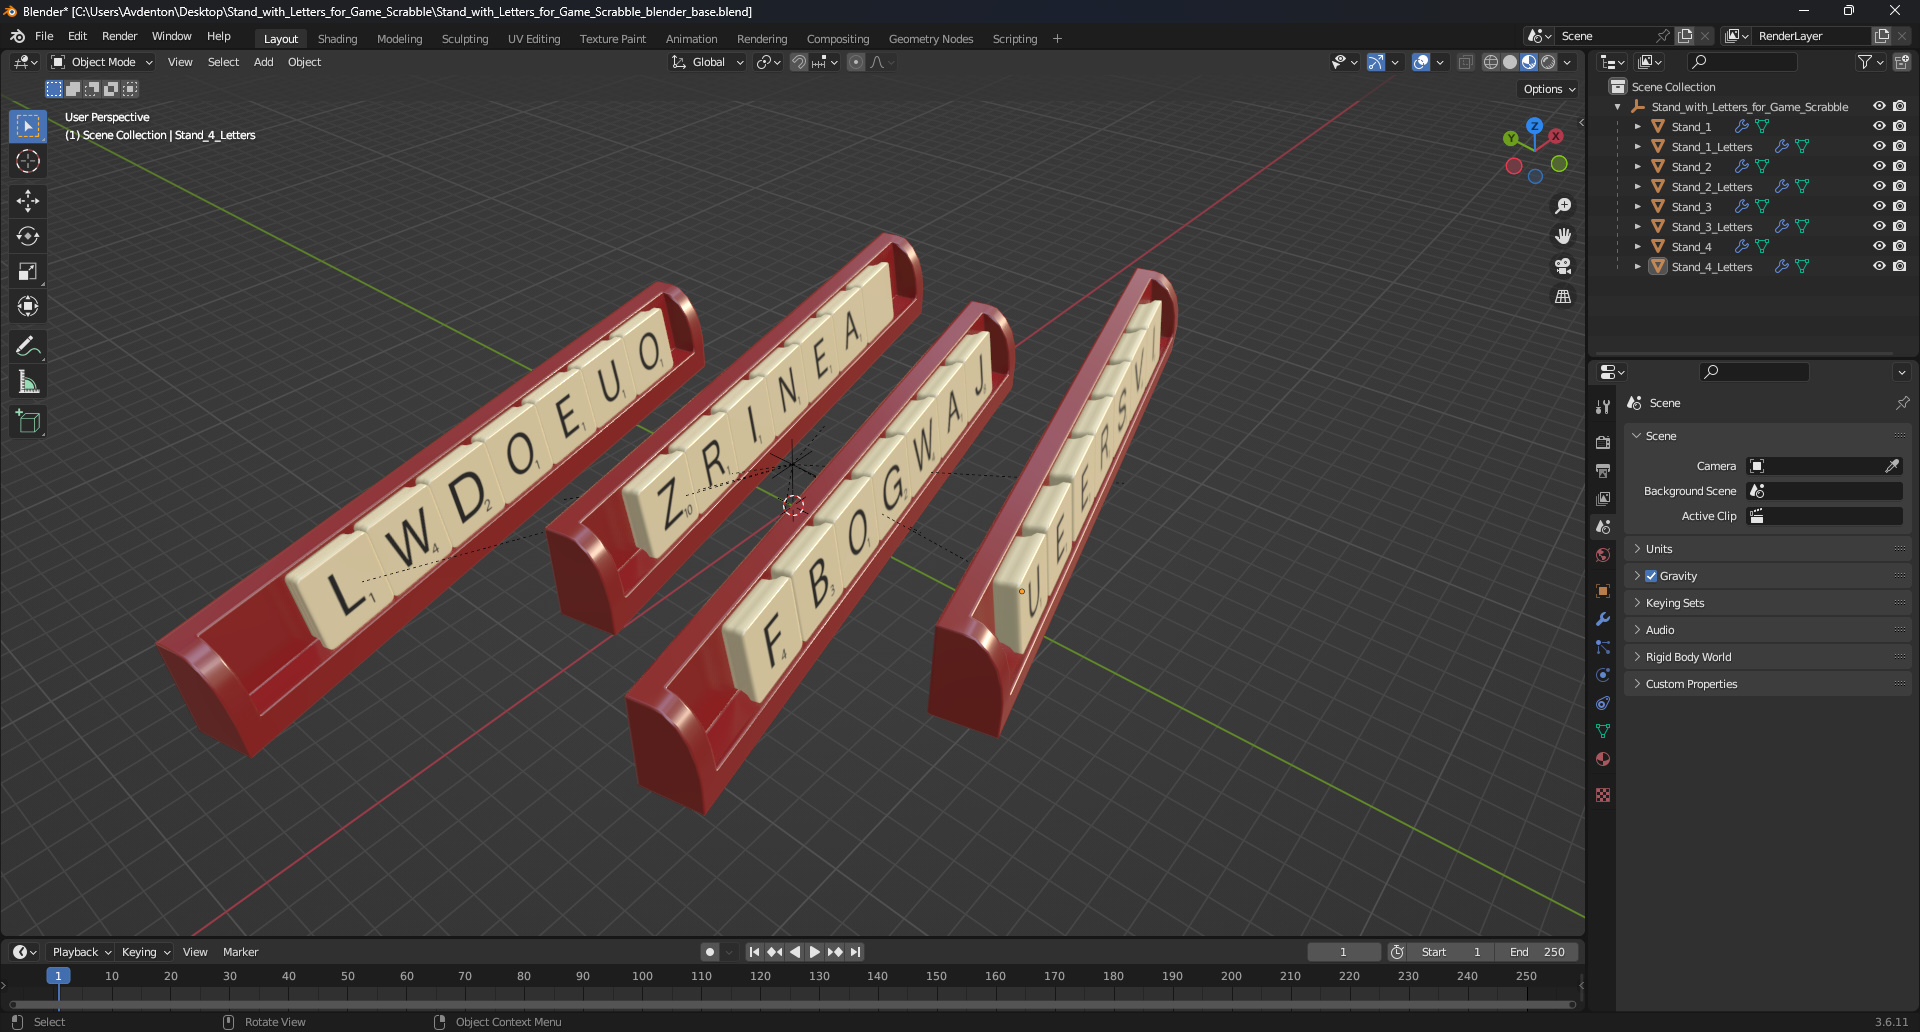Toggle X-ray mode
Viewport: 1920px width, 1032px height.
click(1465, 62)
